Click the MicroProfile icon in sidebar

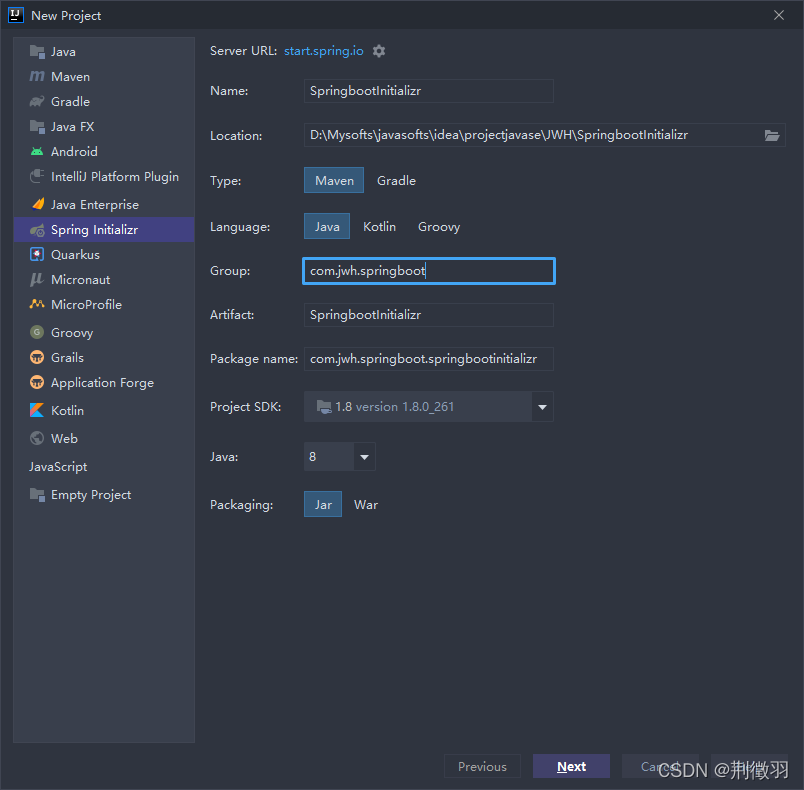coord(37,305)
